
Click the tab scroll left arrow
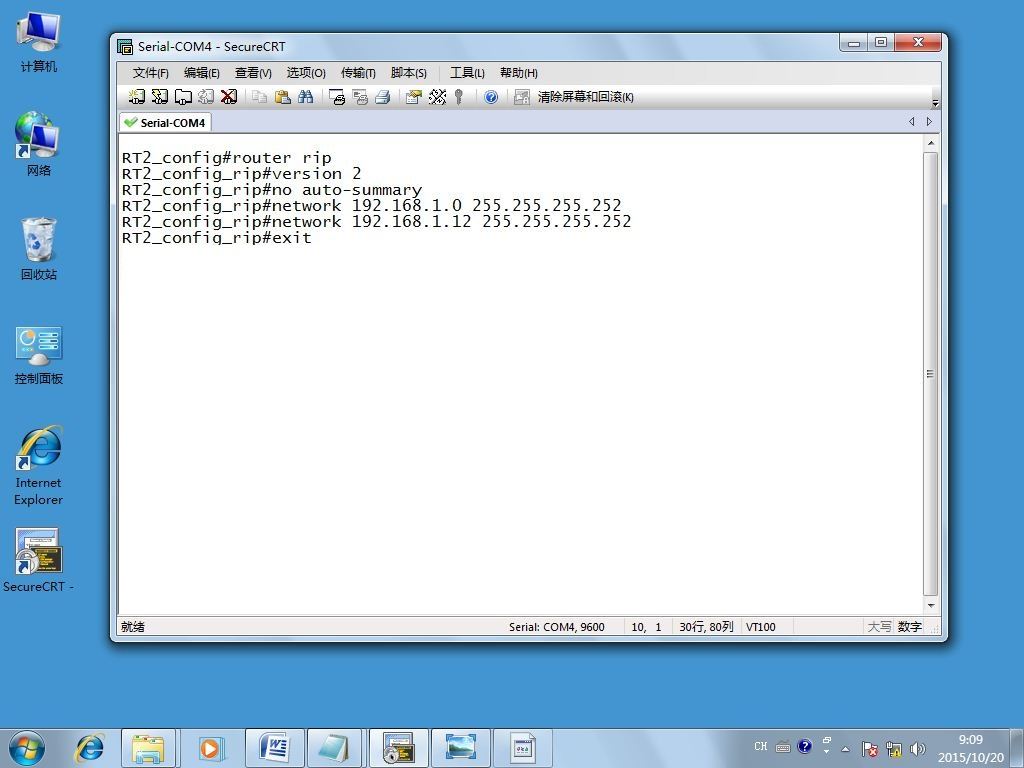[912, 121]
